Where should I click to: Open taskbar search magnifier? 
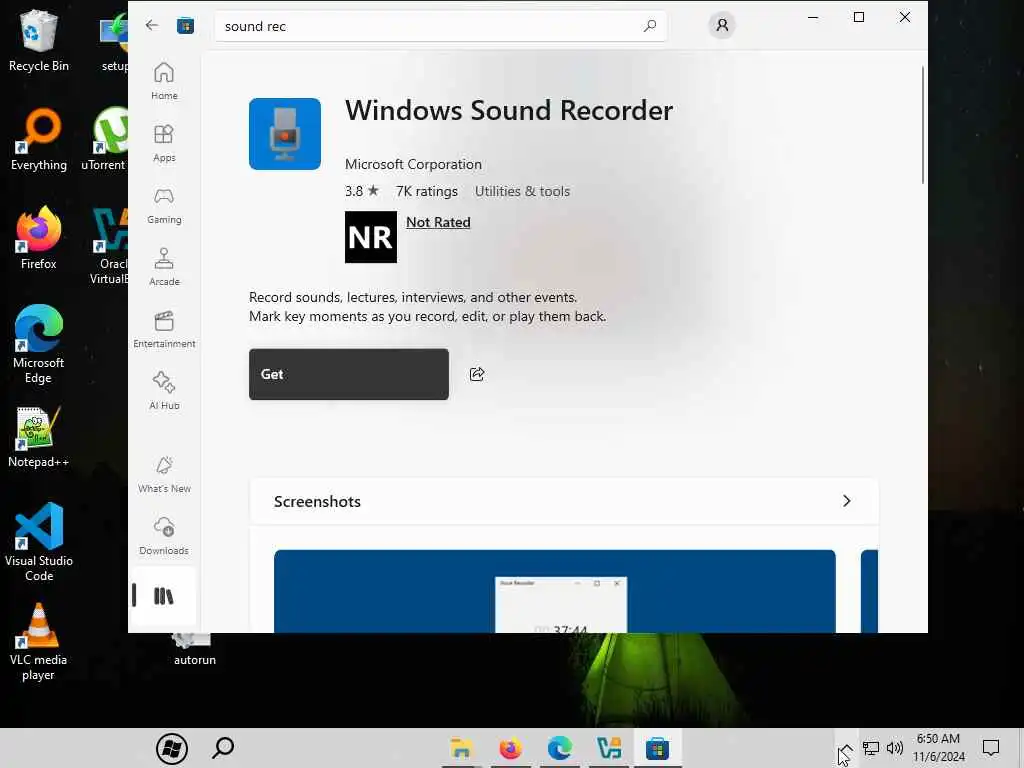(223, 748)
